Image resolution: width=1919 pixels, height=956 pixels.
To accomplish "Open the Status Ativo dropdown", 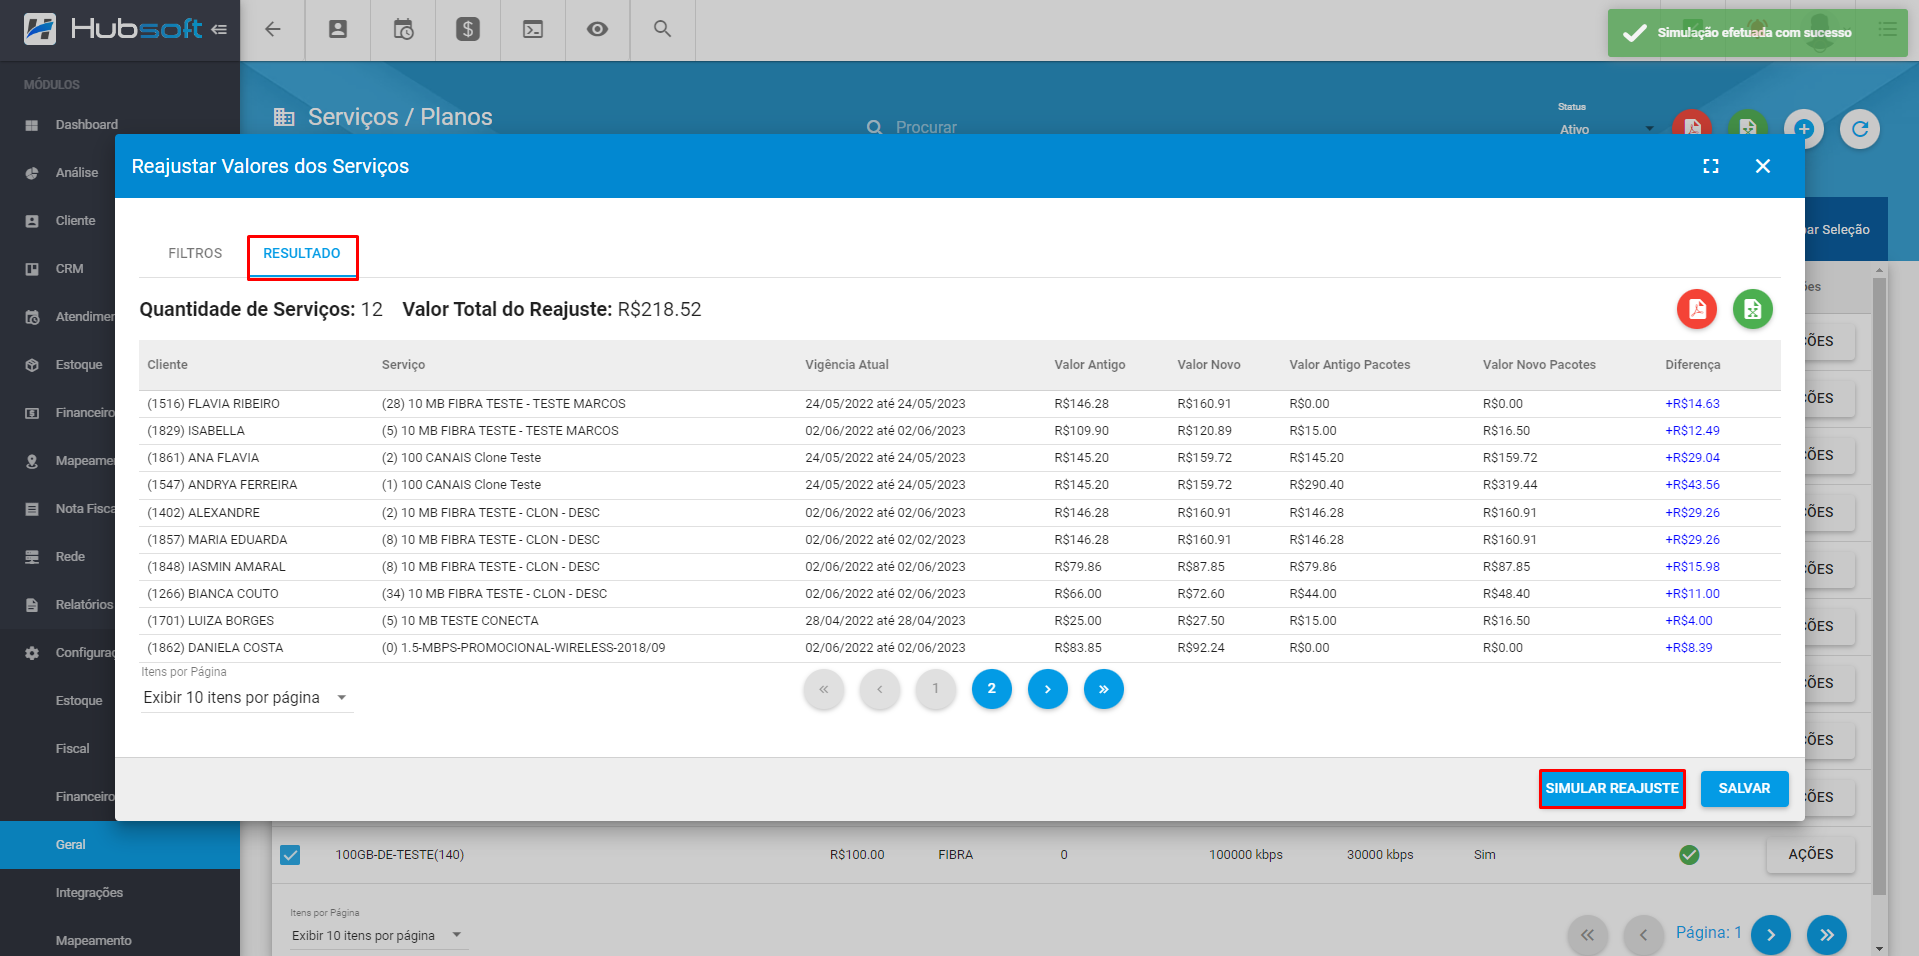I will tap(1607, 129).
